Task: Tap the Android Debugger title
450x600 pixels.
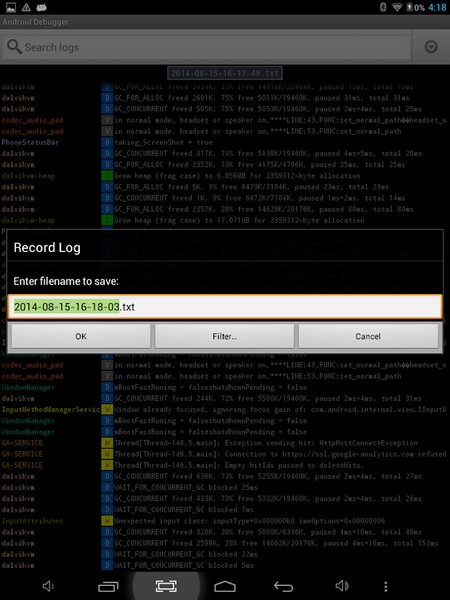Action: click(35, 22)
